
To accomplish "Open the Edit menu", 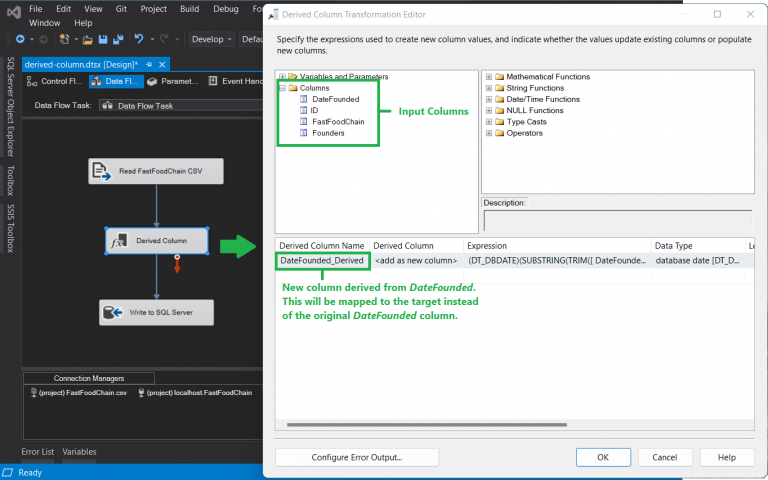I will coord(63,9).
